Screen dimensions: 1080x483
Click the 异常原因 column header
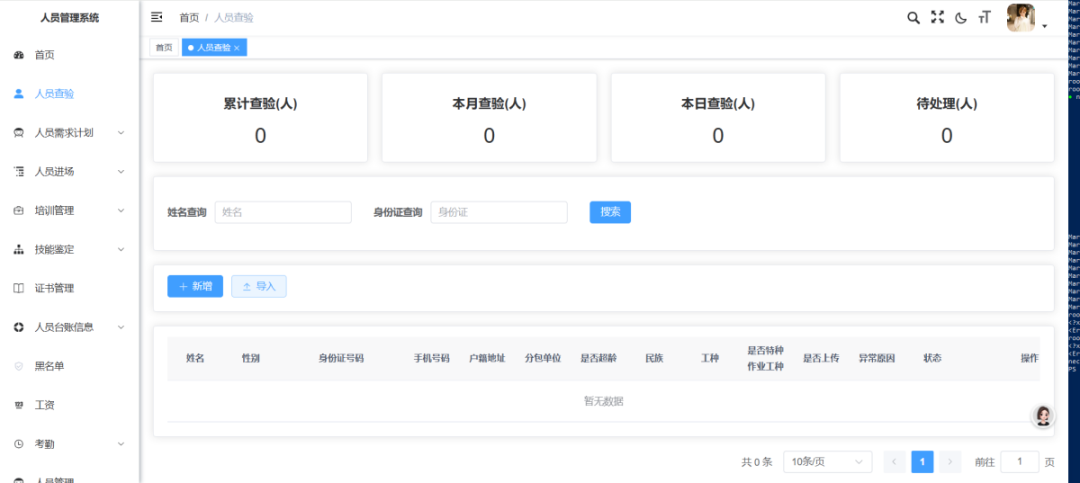coord(877,358)
